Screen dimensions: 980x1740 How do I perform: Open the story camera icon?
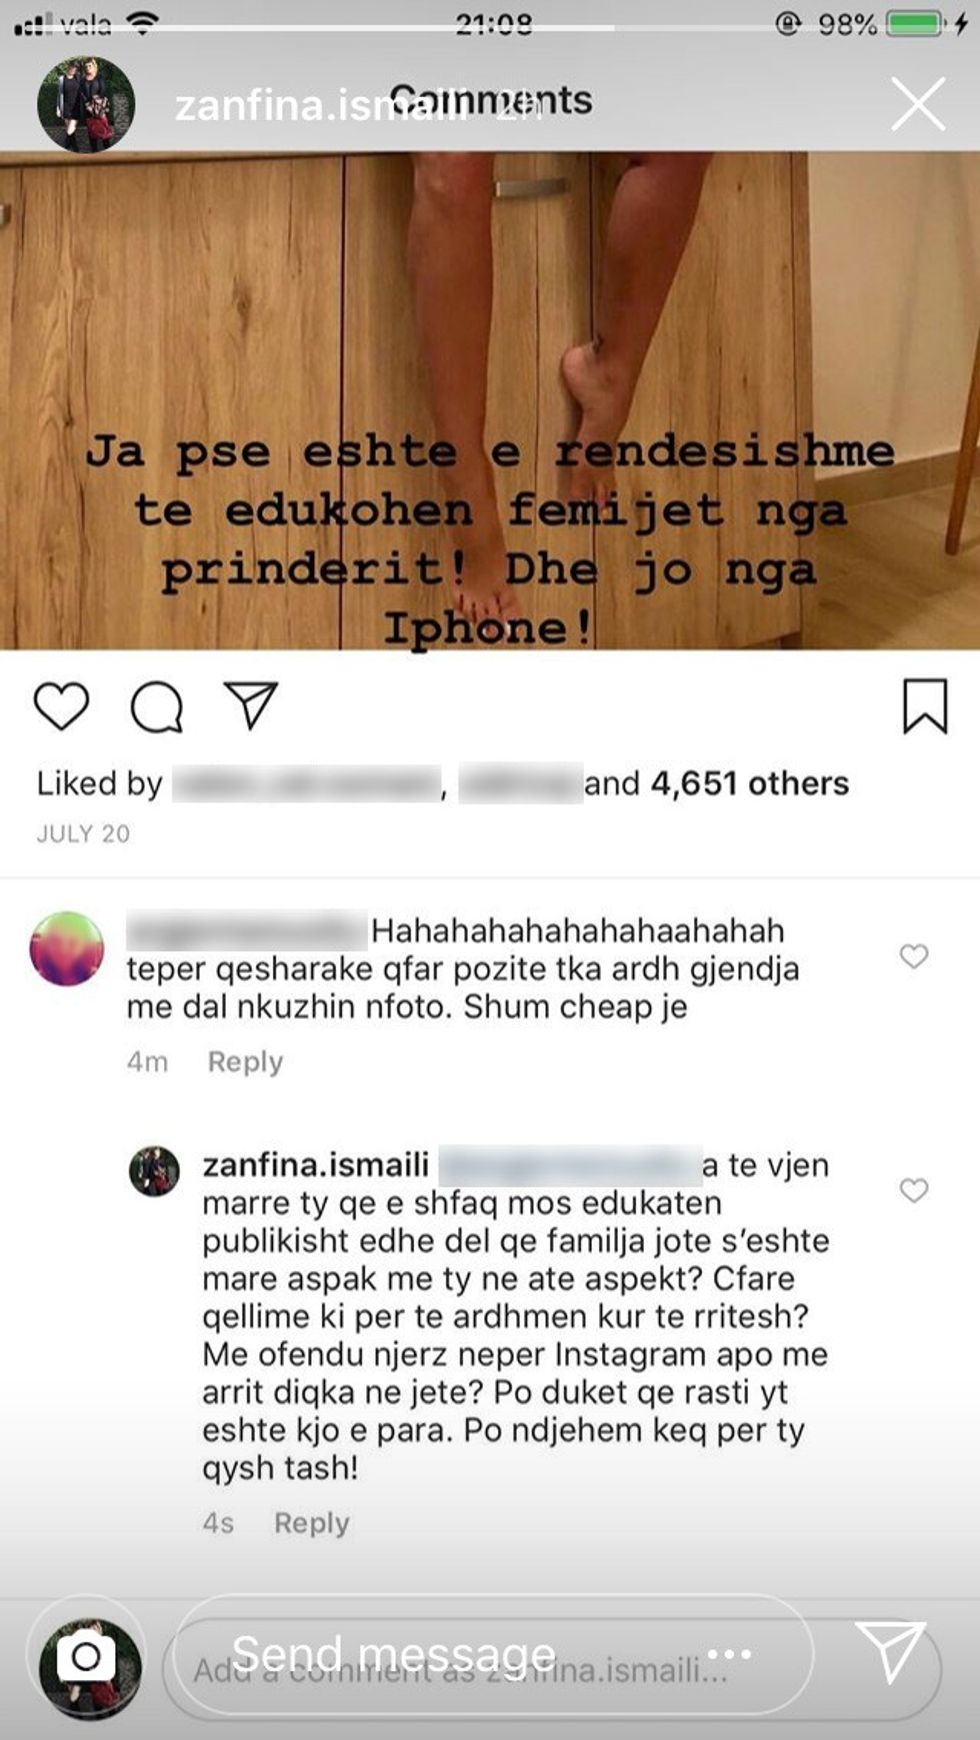(87, 1657)
